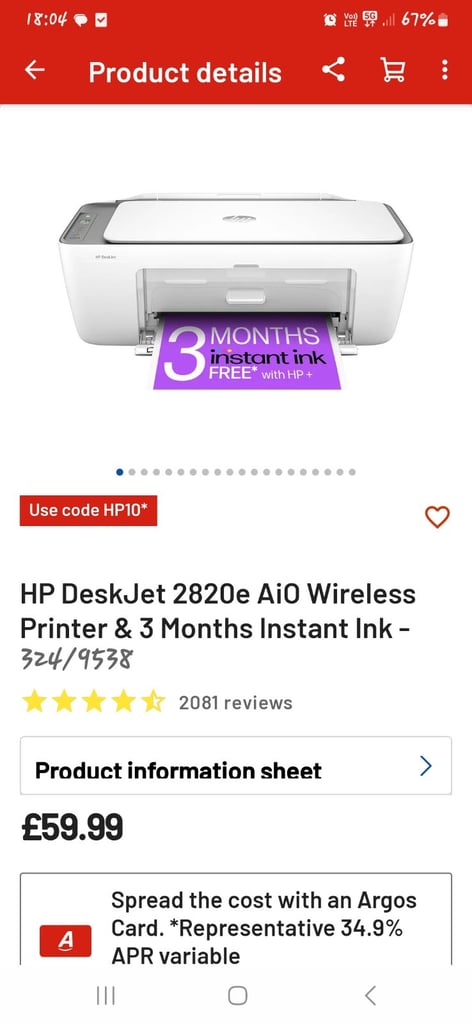472x1024 pixels.
Task: Tap the Product details header title
Action: 185,72
